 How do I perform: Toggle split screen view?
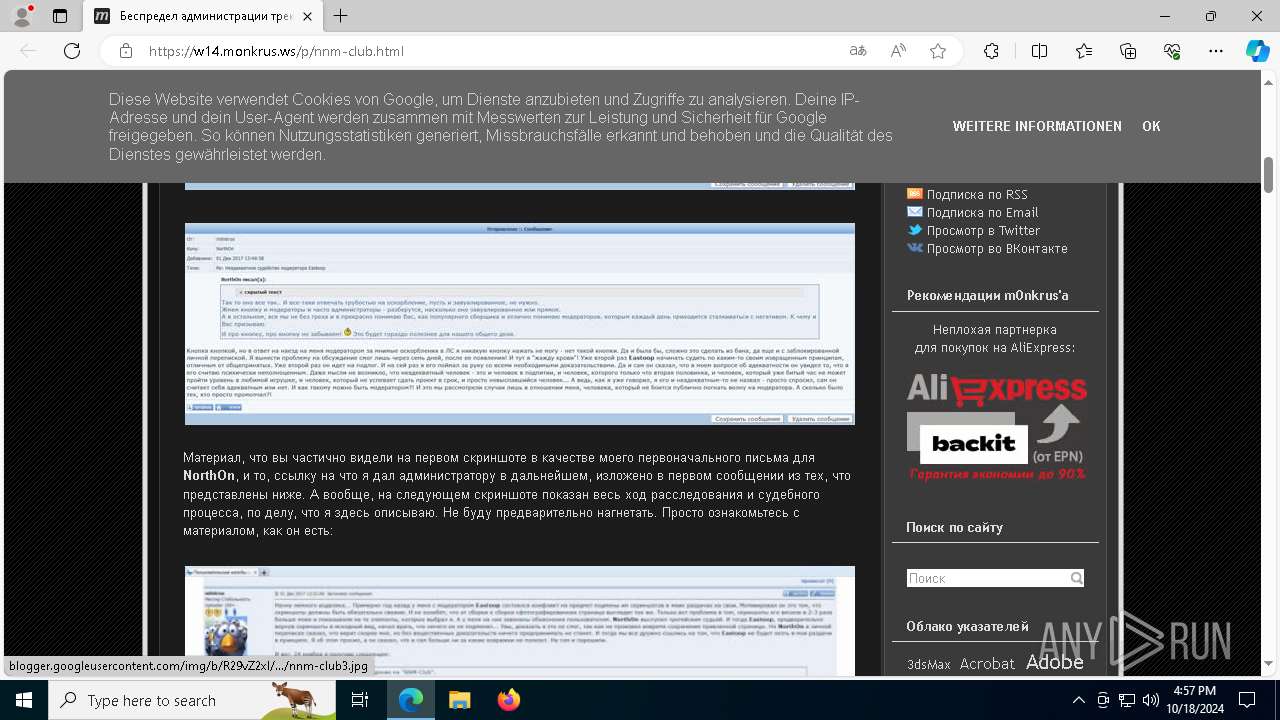pyautogui.click(x=1039, y=51)
